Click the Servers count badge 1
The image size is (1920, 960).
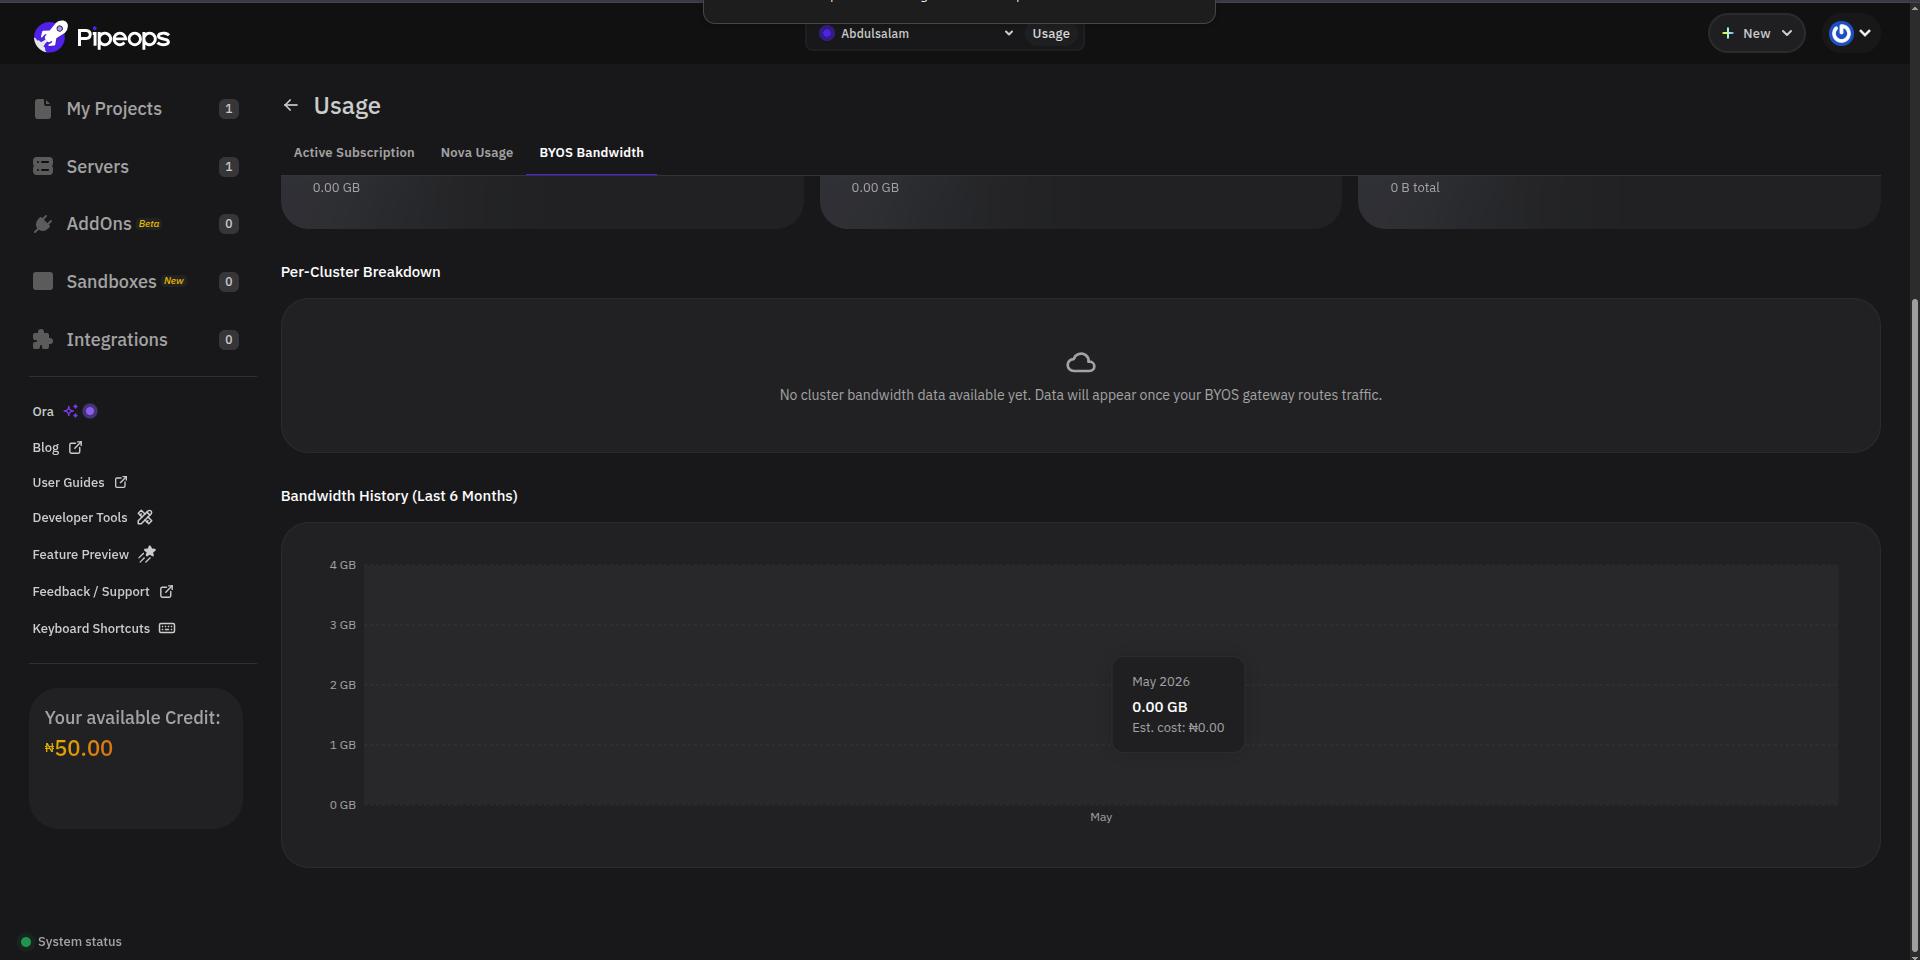pos(229,167)
